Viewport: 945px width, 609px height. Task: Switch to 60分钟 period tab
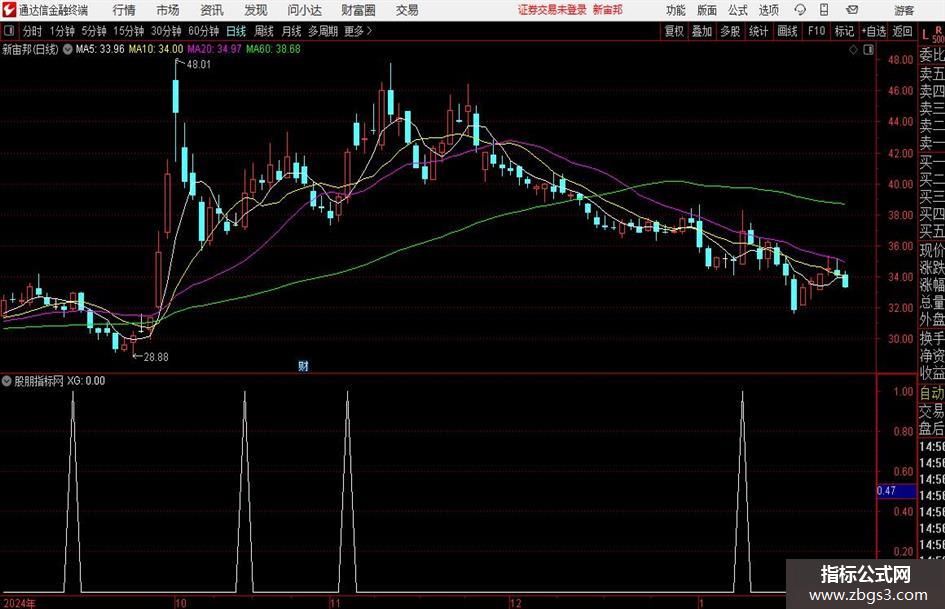coord(204,31)
